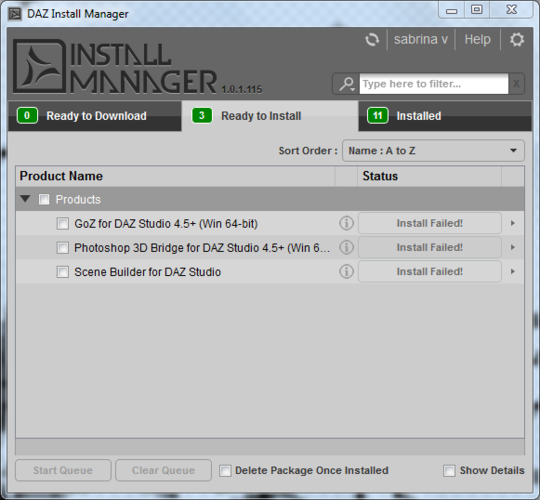Click the Type here to filter field
The width and height of the screenshot is (540, 500).
click(434, 84)
